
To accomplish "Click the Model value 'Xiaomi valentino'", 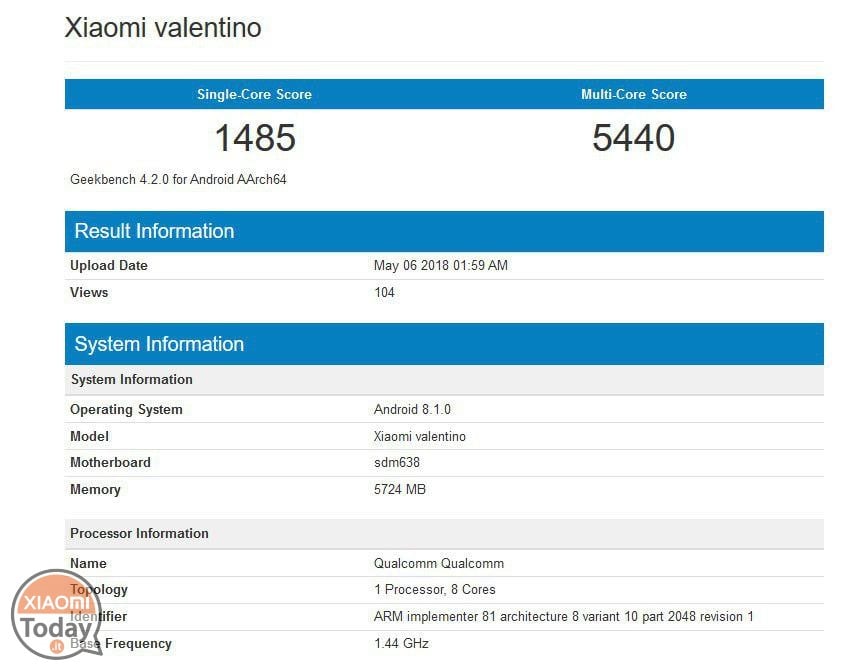I will pyautogui.click(x=420, y=437).
